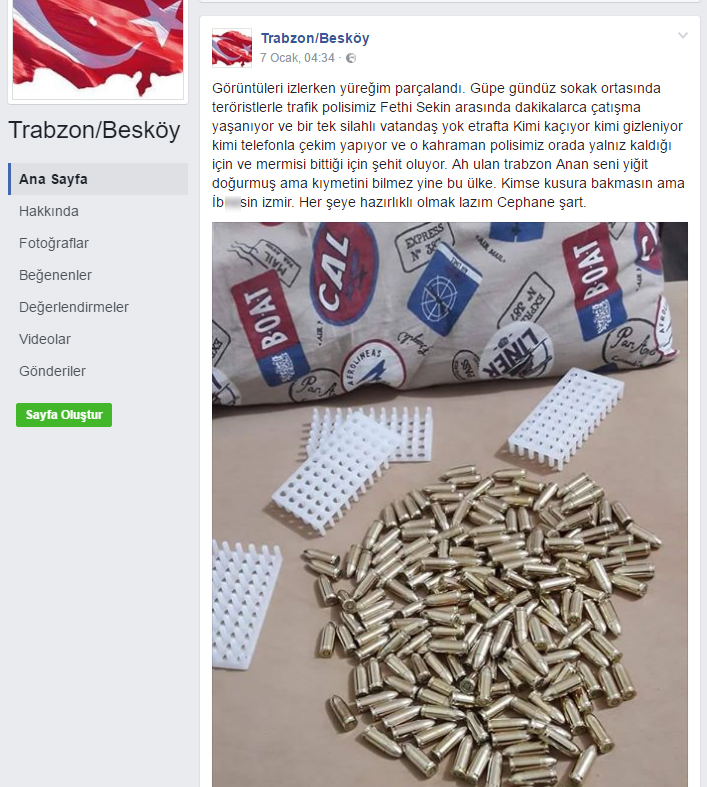Image resolution: width=707 pixels, height=787 pixels.
Task: Open the bullets photo in the post
Action: [x=450, y=504]
